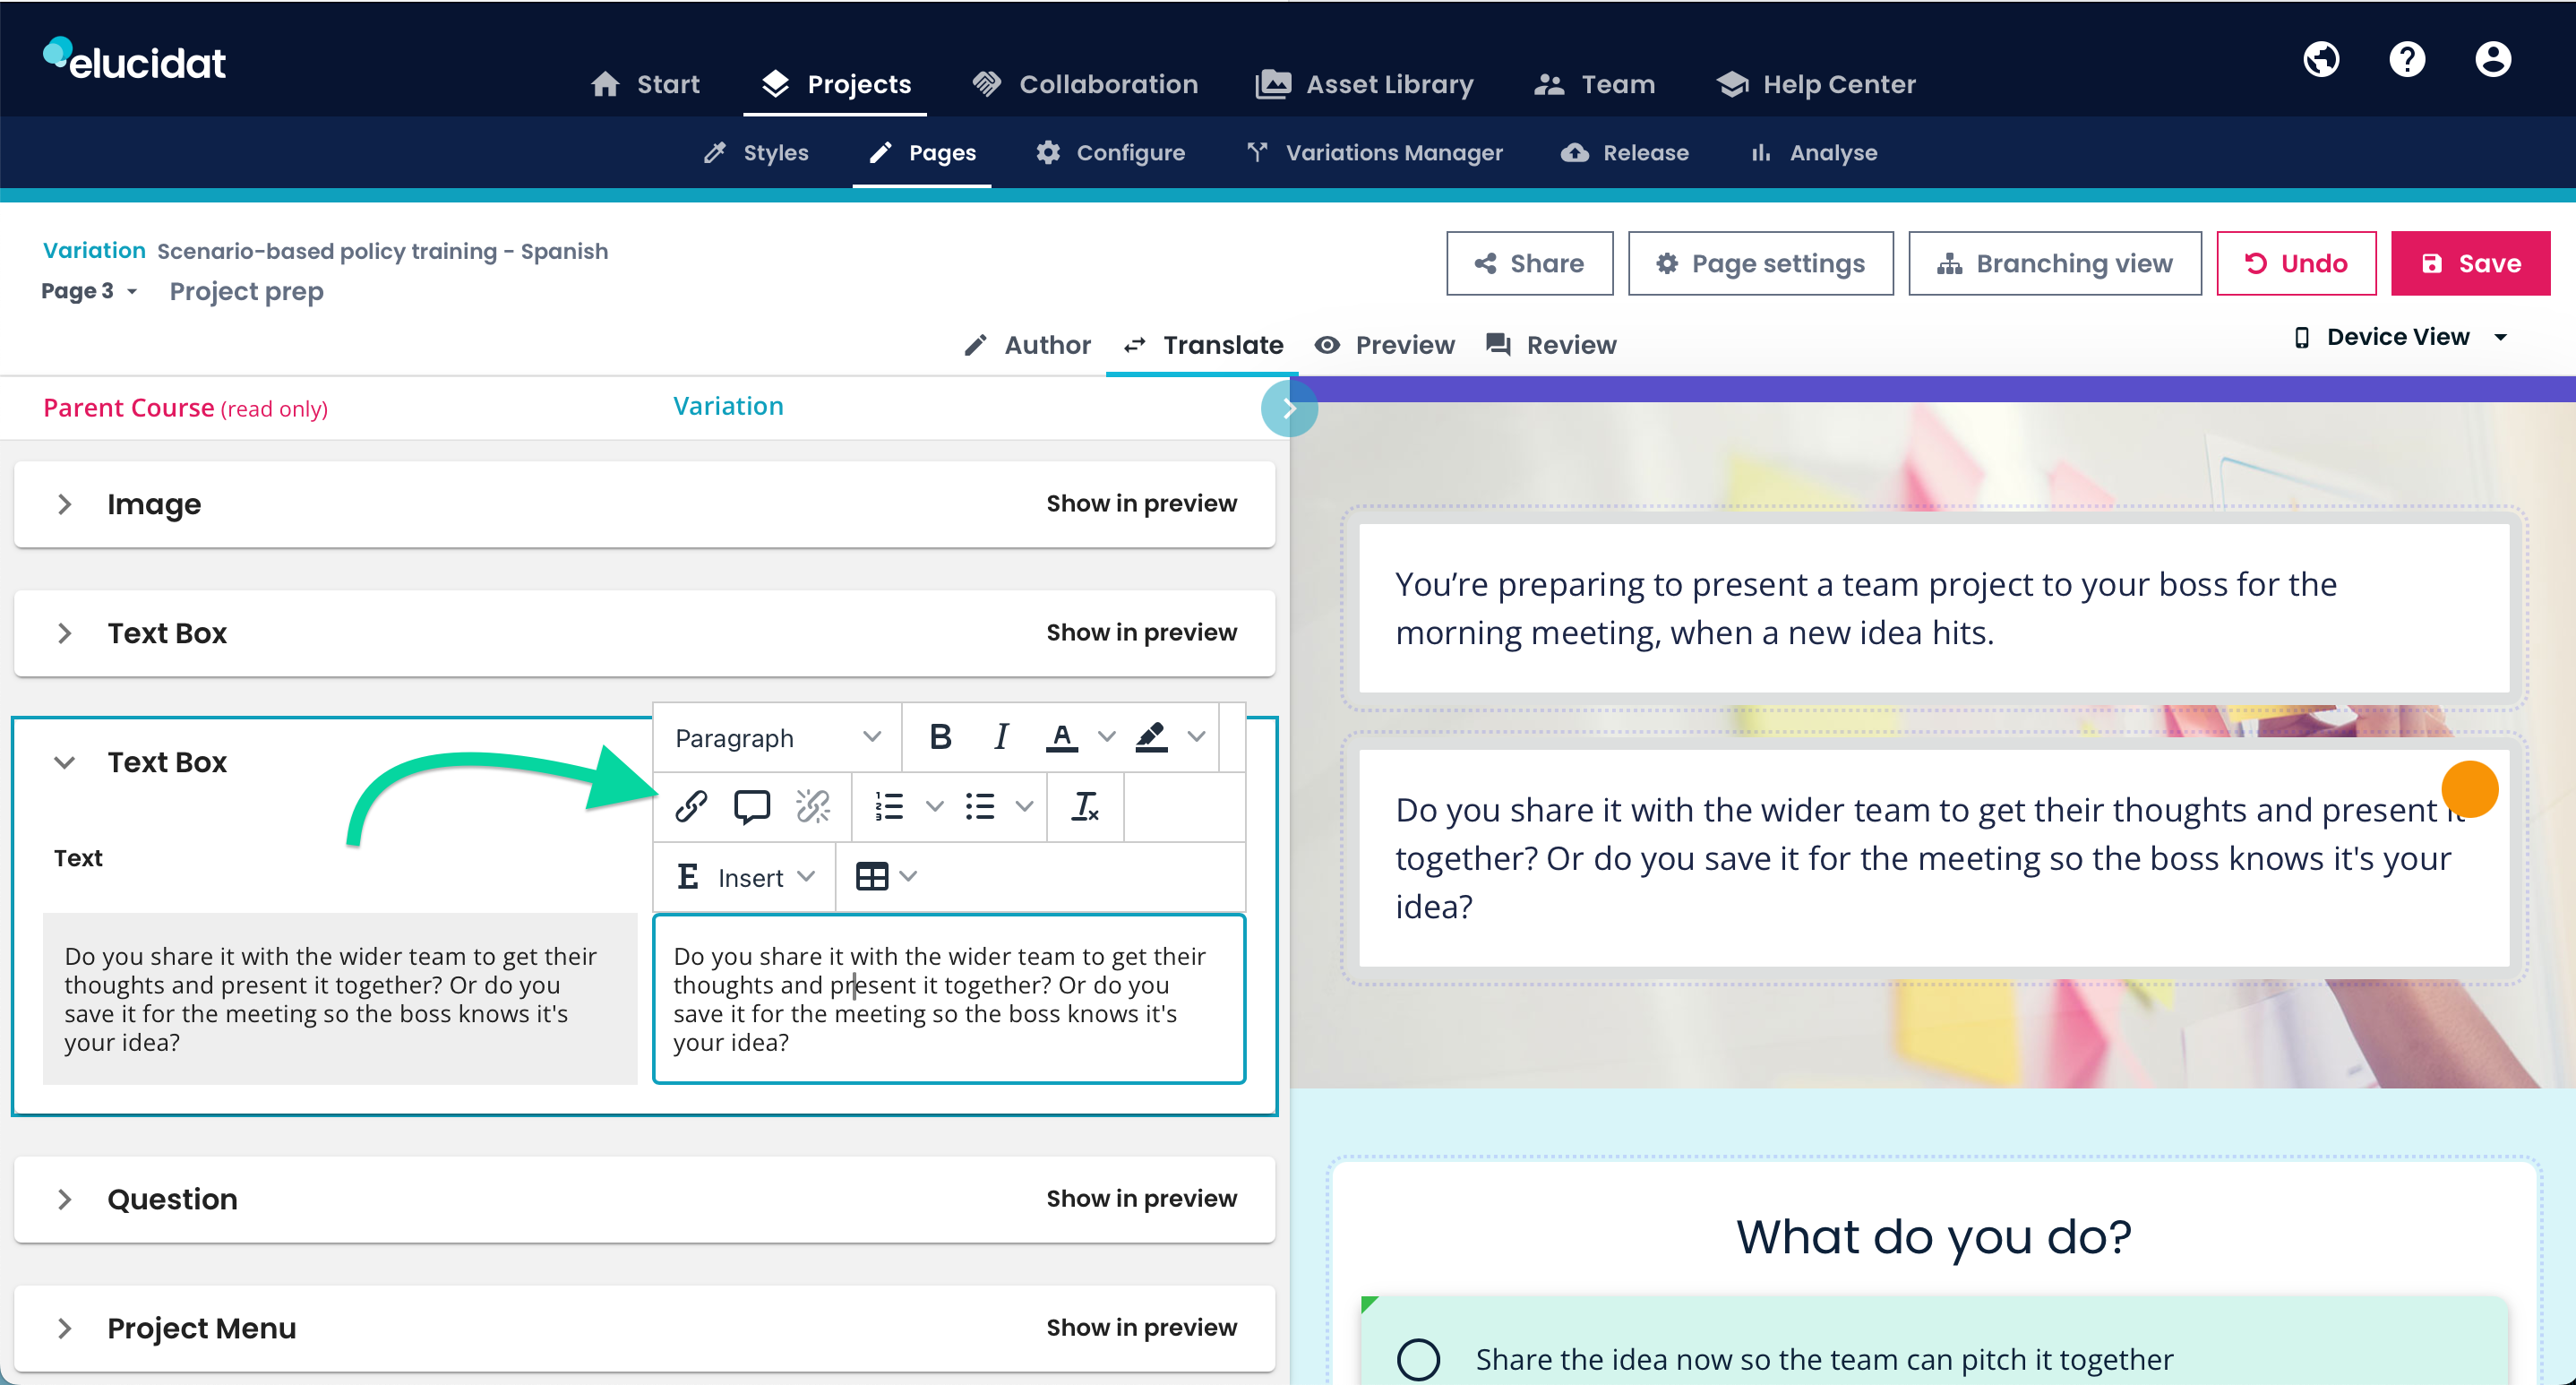Click the round arrow button to collapse translation panel
This screenshot has height=1385, width=2576.
[1289, 408]
